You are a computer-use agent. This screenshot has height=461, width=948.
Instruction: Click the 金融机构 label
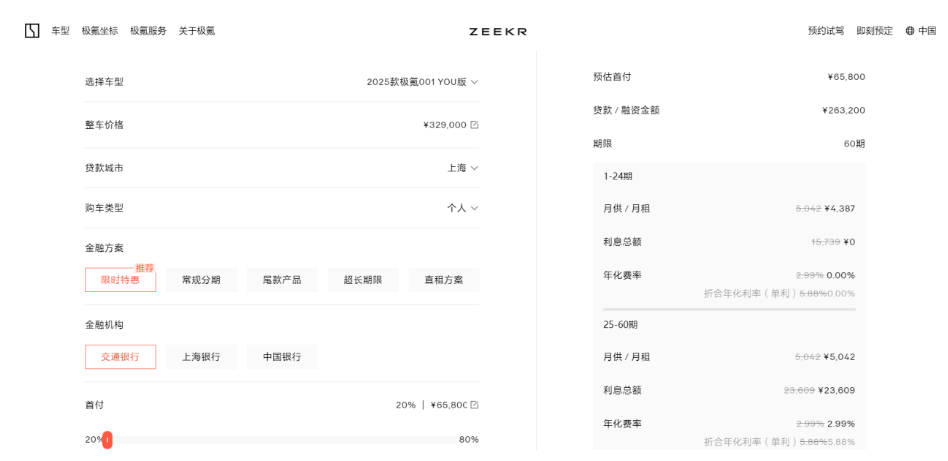point(104,325)
